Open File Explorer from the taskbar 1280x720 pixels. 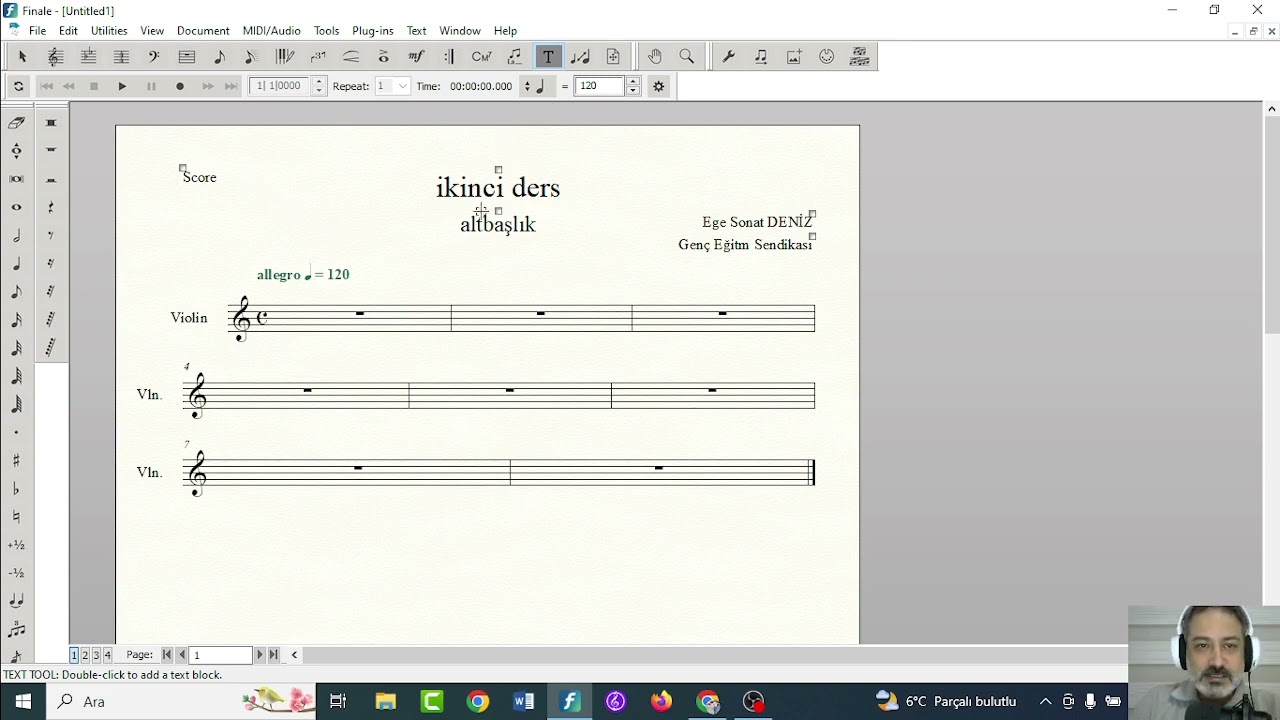click(386, 702)
